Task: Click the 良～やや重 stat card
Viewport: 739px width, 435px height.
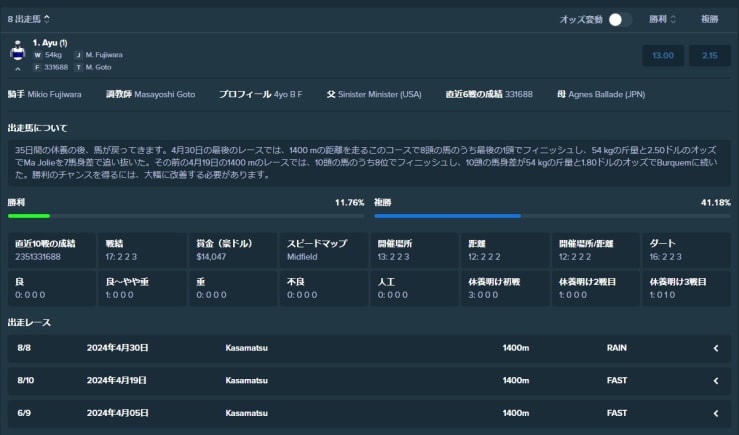Action: click(142, 288)
